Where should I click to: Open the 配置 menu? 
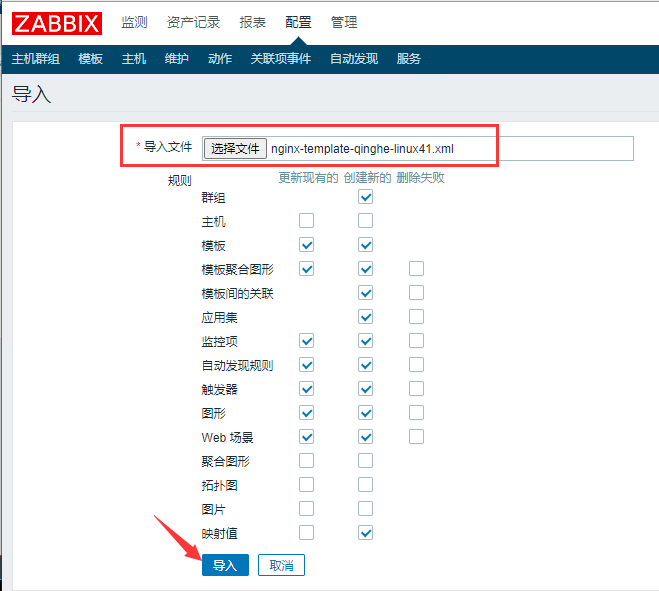pyautogui.click(x=298, y=22)
